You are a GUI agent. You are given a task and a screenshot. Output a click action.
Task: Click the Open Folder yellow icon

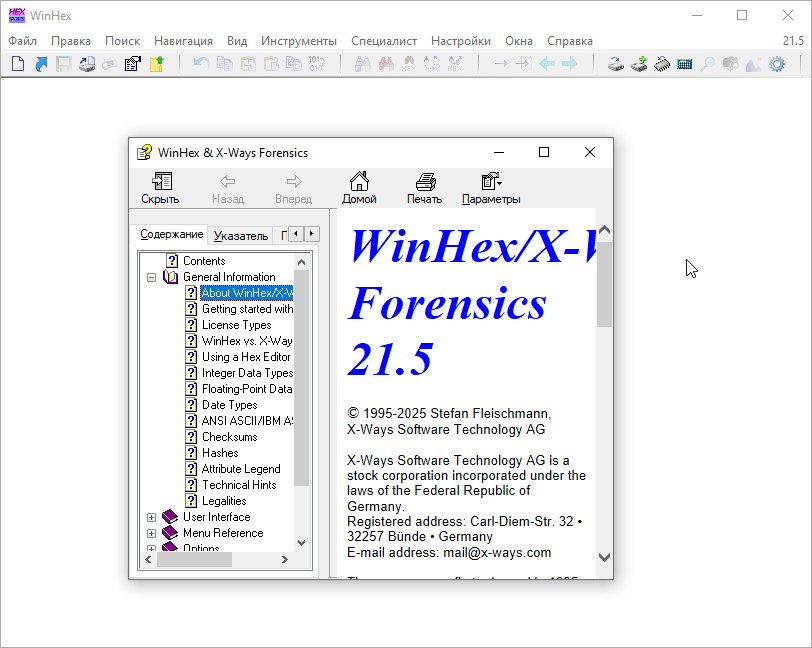click(156, 64)
